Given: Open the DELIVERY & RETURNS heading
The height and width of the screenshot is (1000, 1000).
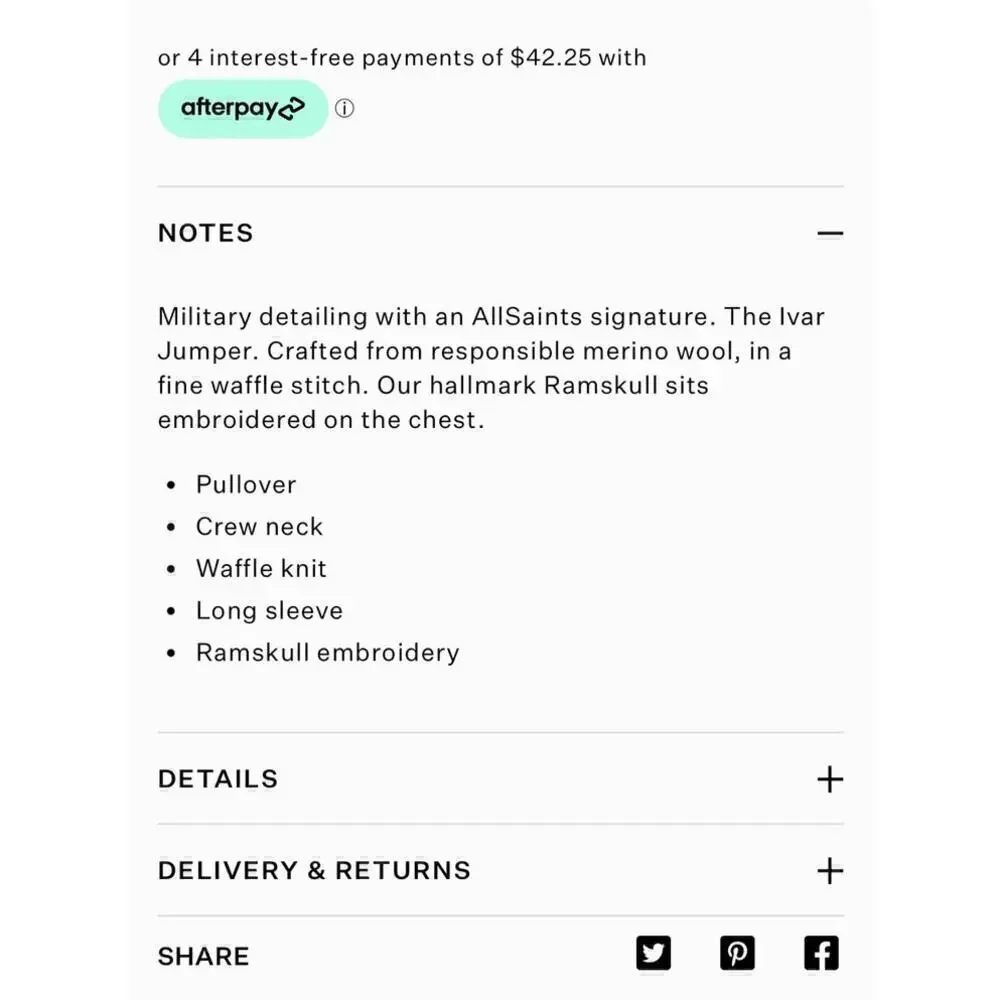Looking at the screenshot, I should point(314,871).
